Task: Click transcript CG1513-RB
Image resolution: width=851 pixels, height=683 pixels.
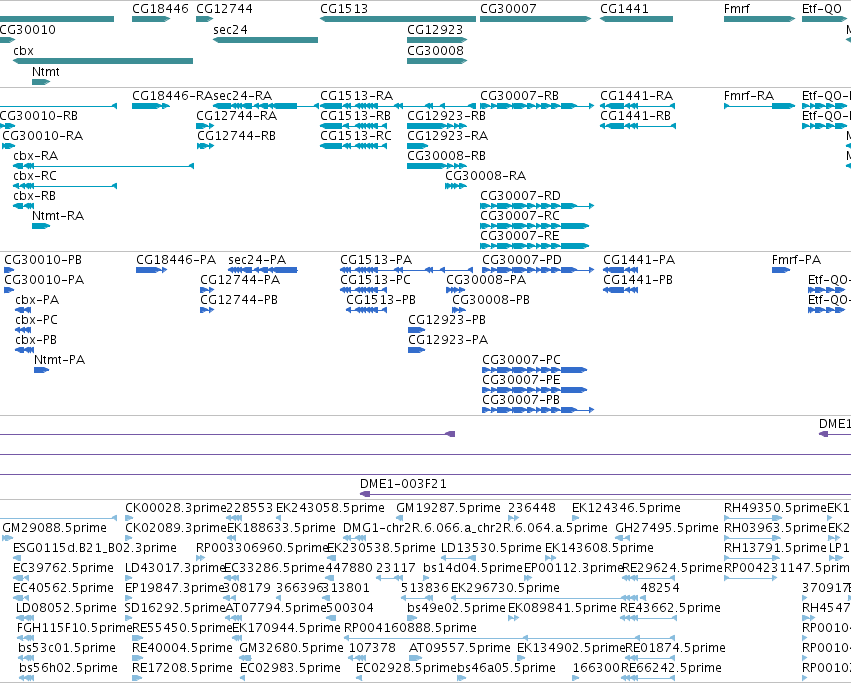Action: click(355, 116)
